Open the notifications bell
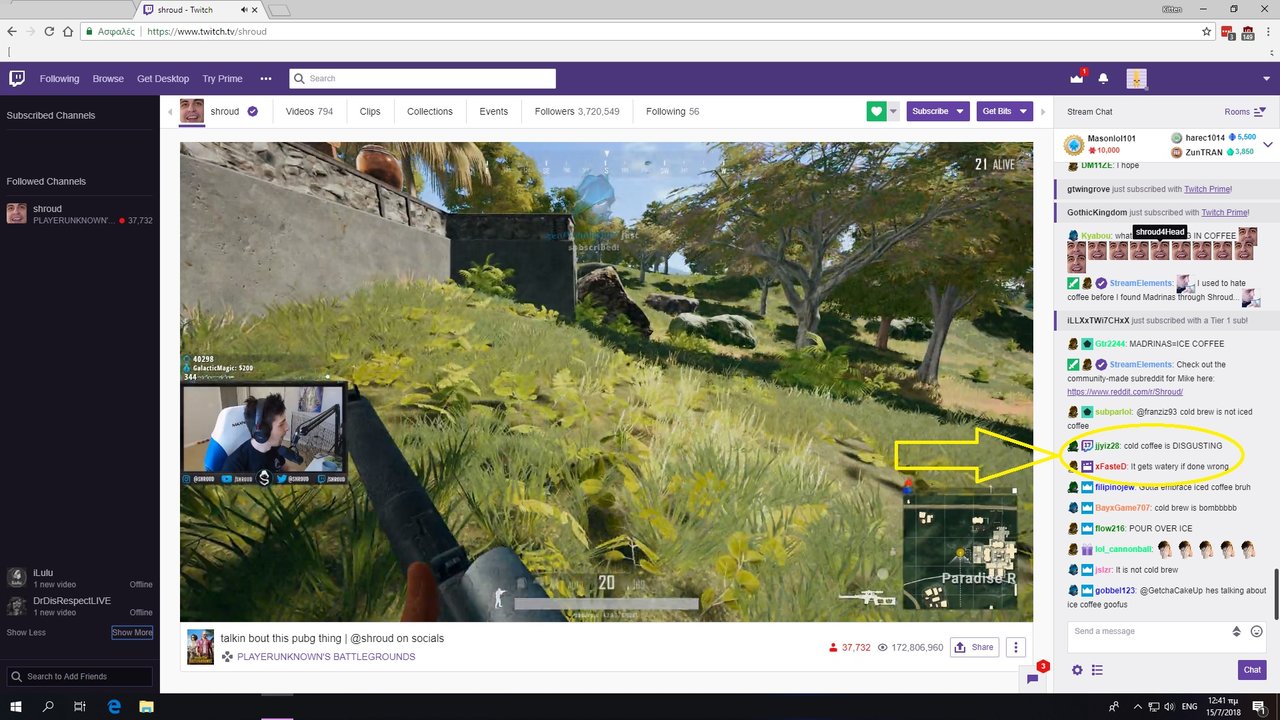Screen dimensions: 1280x720 [1104, 78]
